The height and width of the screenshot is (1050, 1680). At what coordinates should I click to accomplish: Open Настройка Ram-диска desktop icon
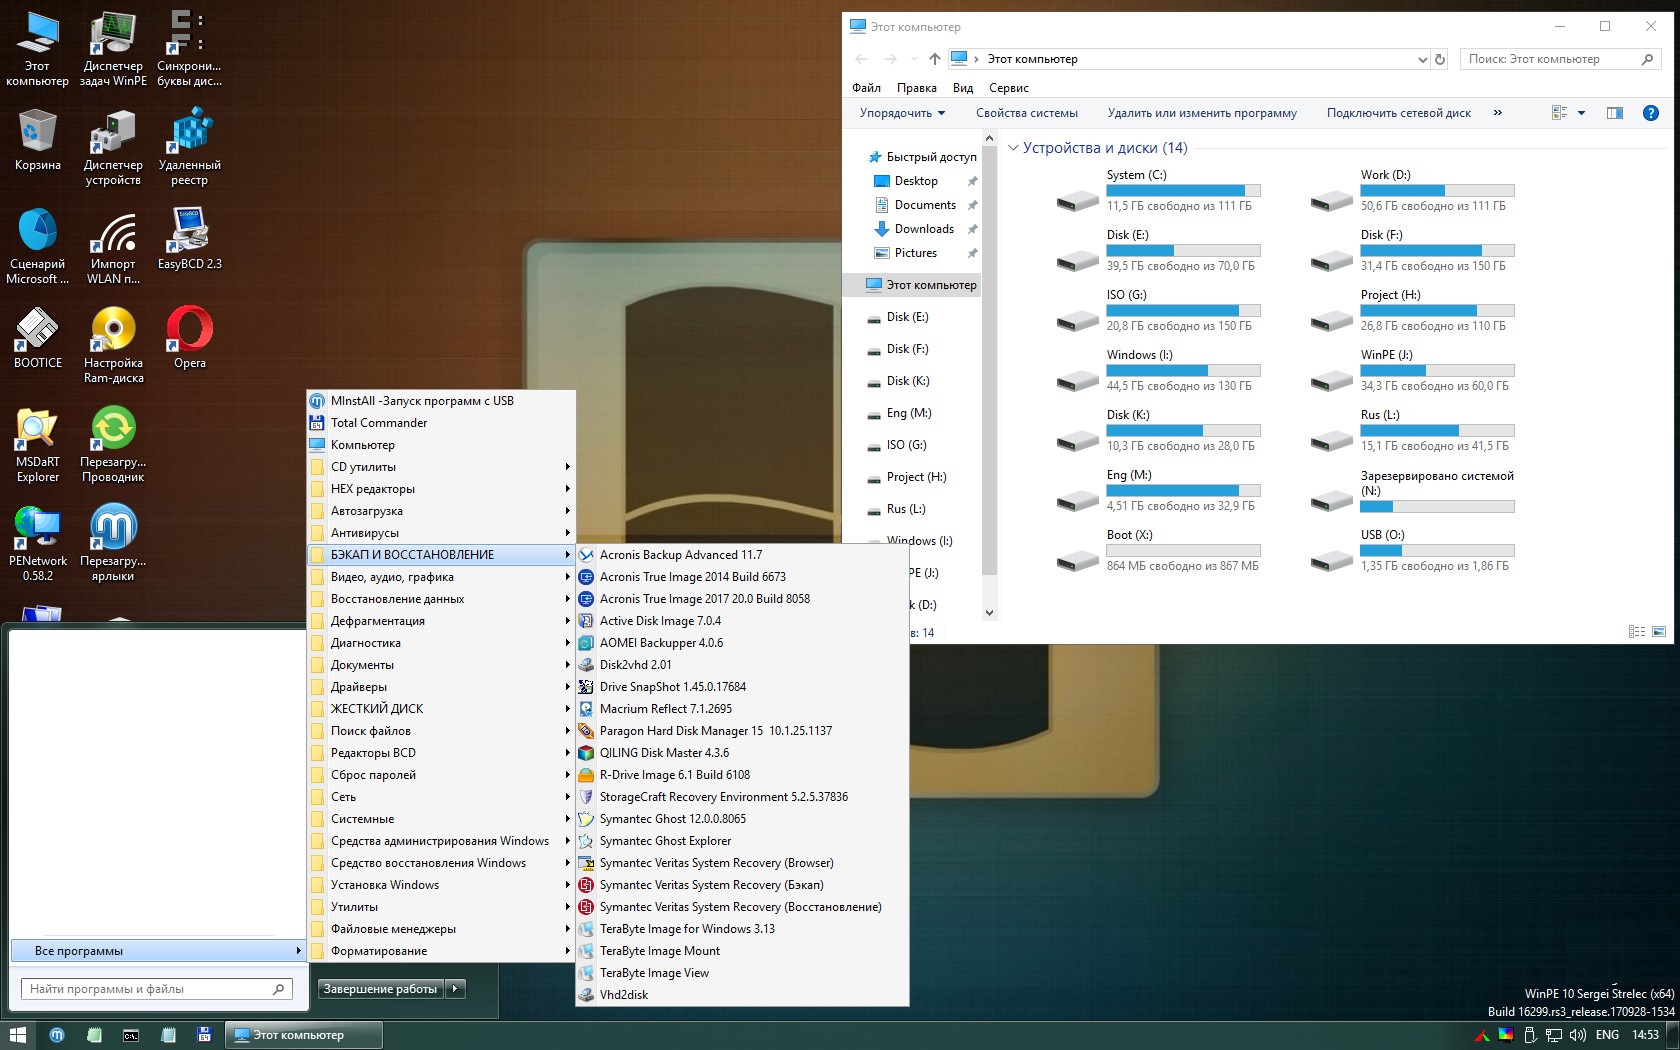click(x=113, y=345)
